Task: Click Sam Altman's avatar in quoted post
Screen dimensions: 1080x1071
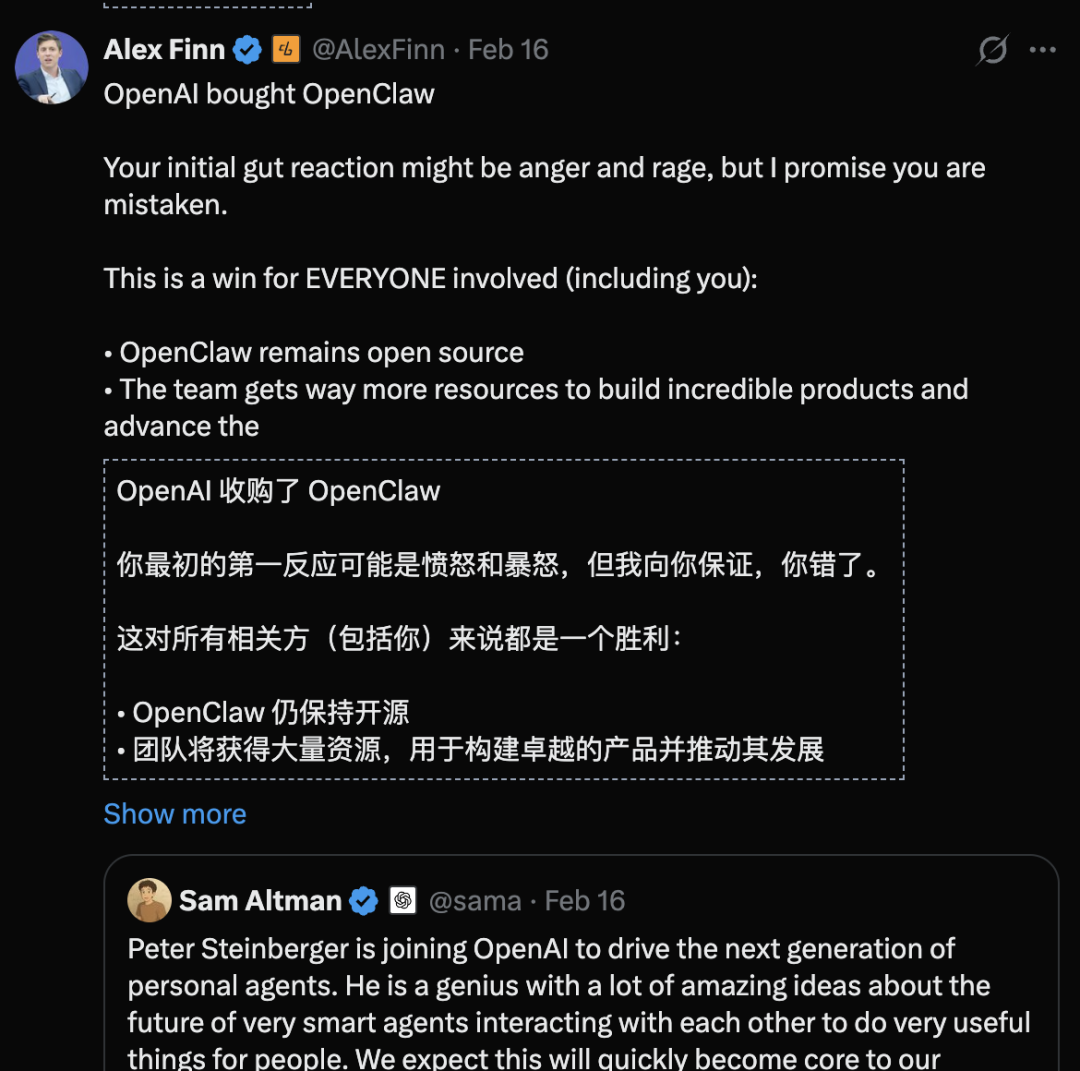Action: pyautogui.click(x=149, y=900)
